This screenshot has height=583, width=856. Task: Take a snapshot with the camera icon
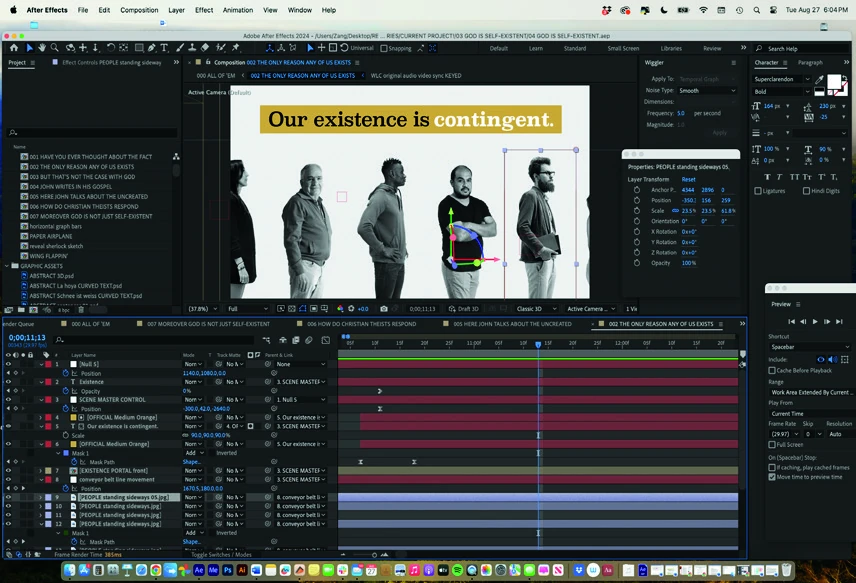pyautogui.click(x=384, y=309)
